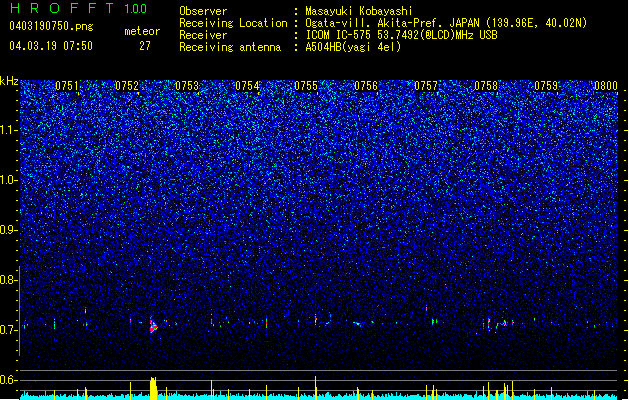This screenshot has width=629, height=400.
Task: Click the 1.0 kHz axis label
Action: [9, 180]
